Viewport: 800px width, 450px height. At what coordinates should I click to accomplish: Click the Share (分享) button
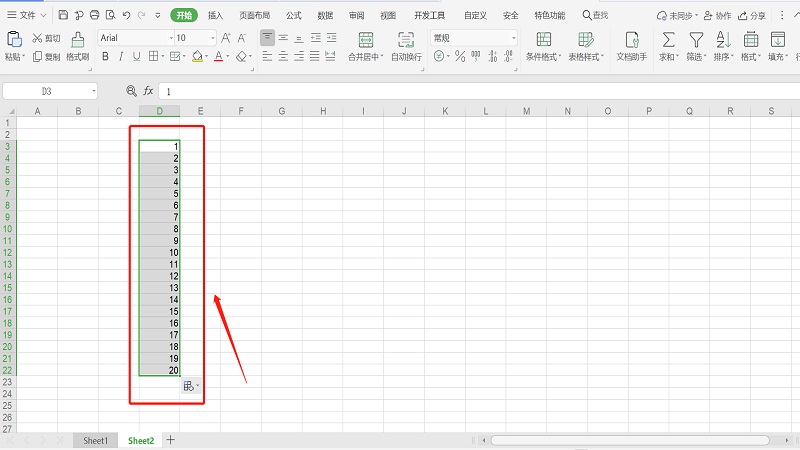(753, 16)
